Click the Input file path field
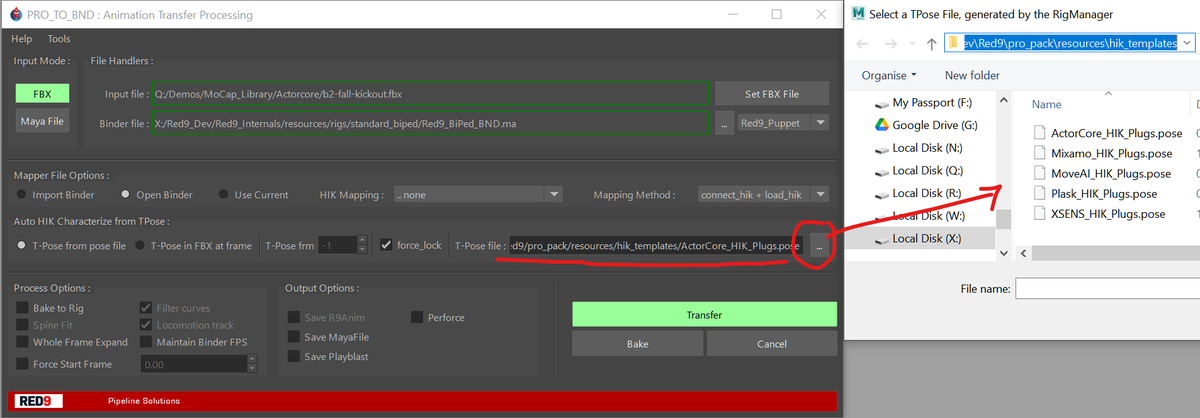Image resolution: width=1200 pixels, height=418 pixels. point(430,94)
